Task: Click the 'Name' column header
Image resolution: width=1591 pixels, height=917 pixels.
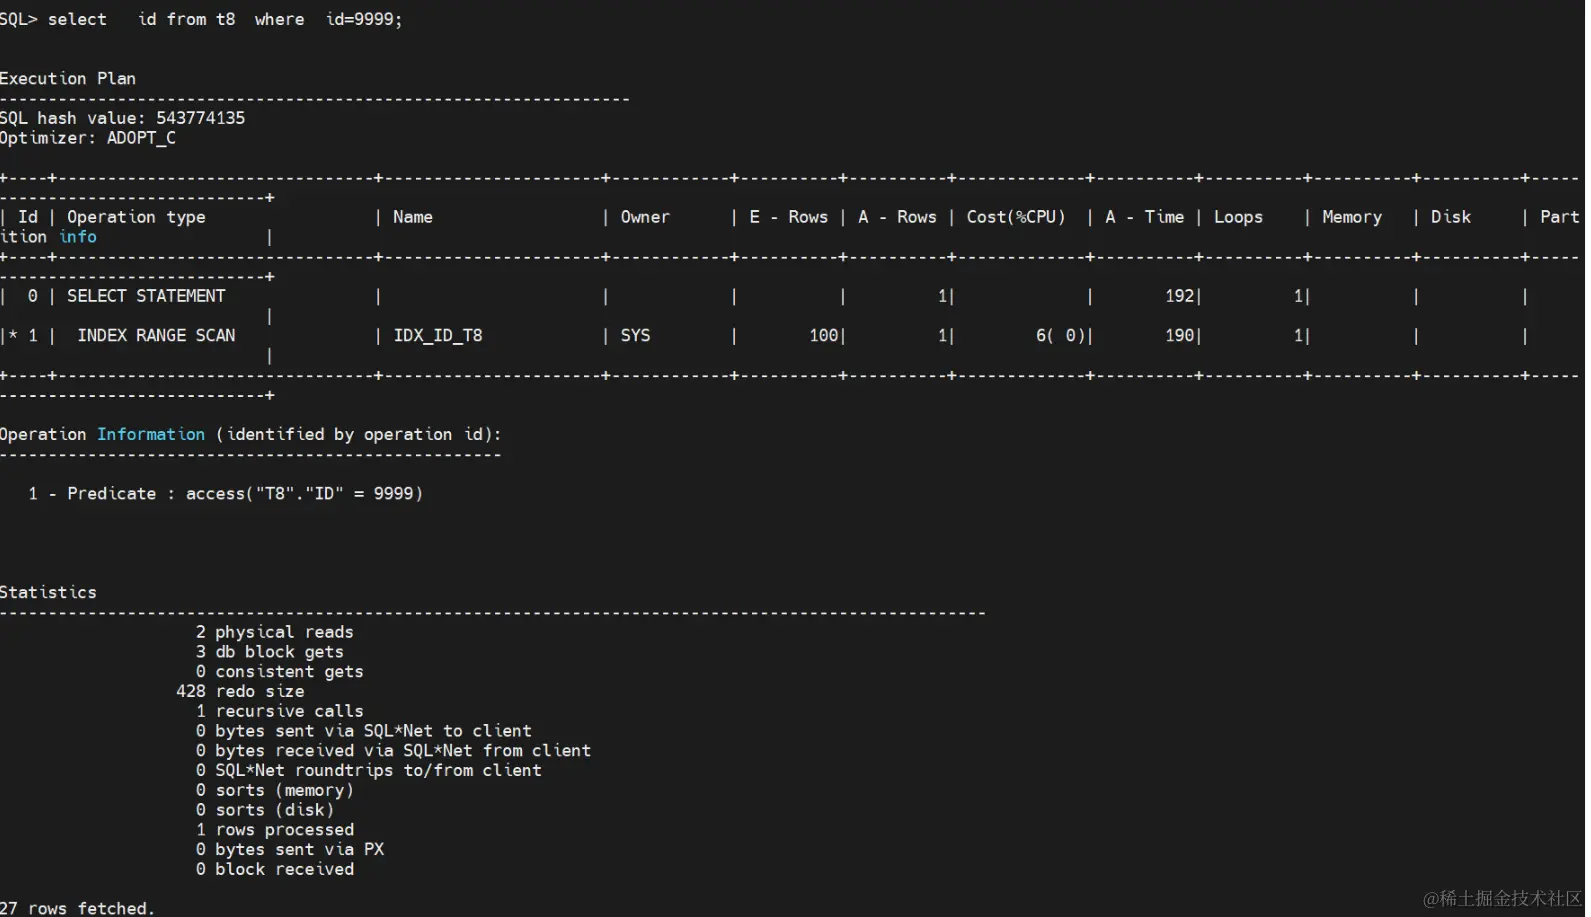Action: pos(413,217)
